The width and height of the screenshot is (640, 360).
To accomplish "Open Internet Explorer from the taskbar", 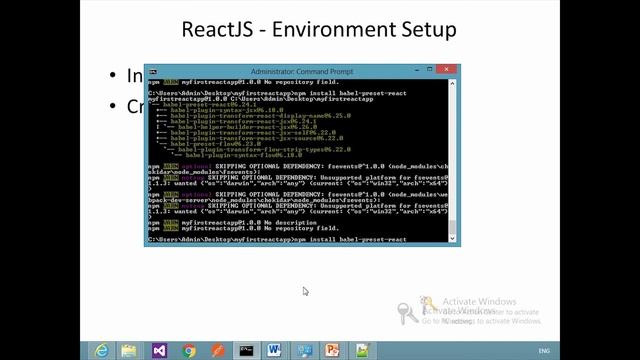I will 101,351.
